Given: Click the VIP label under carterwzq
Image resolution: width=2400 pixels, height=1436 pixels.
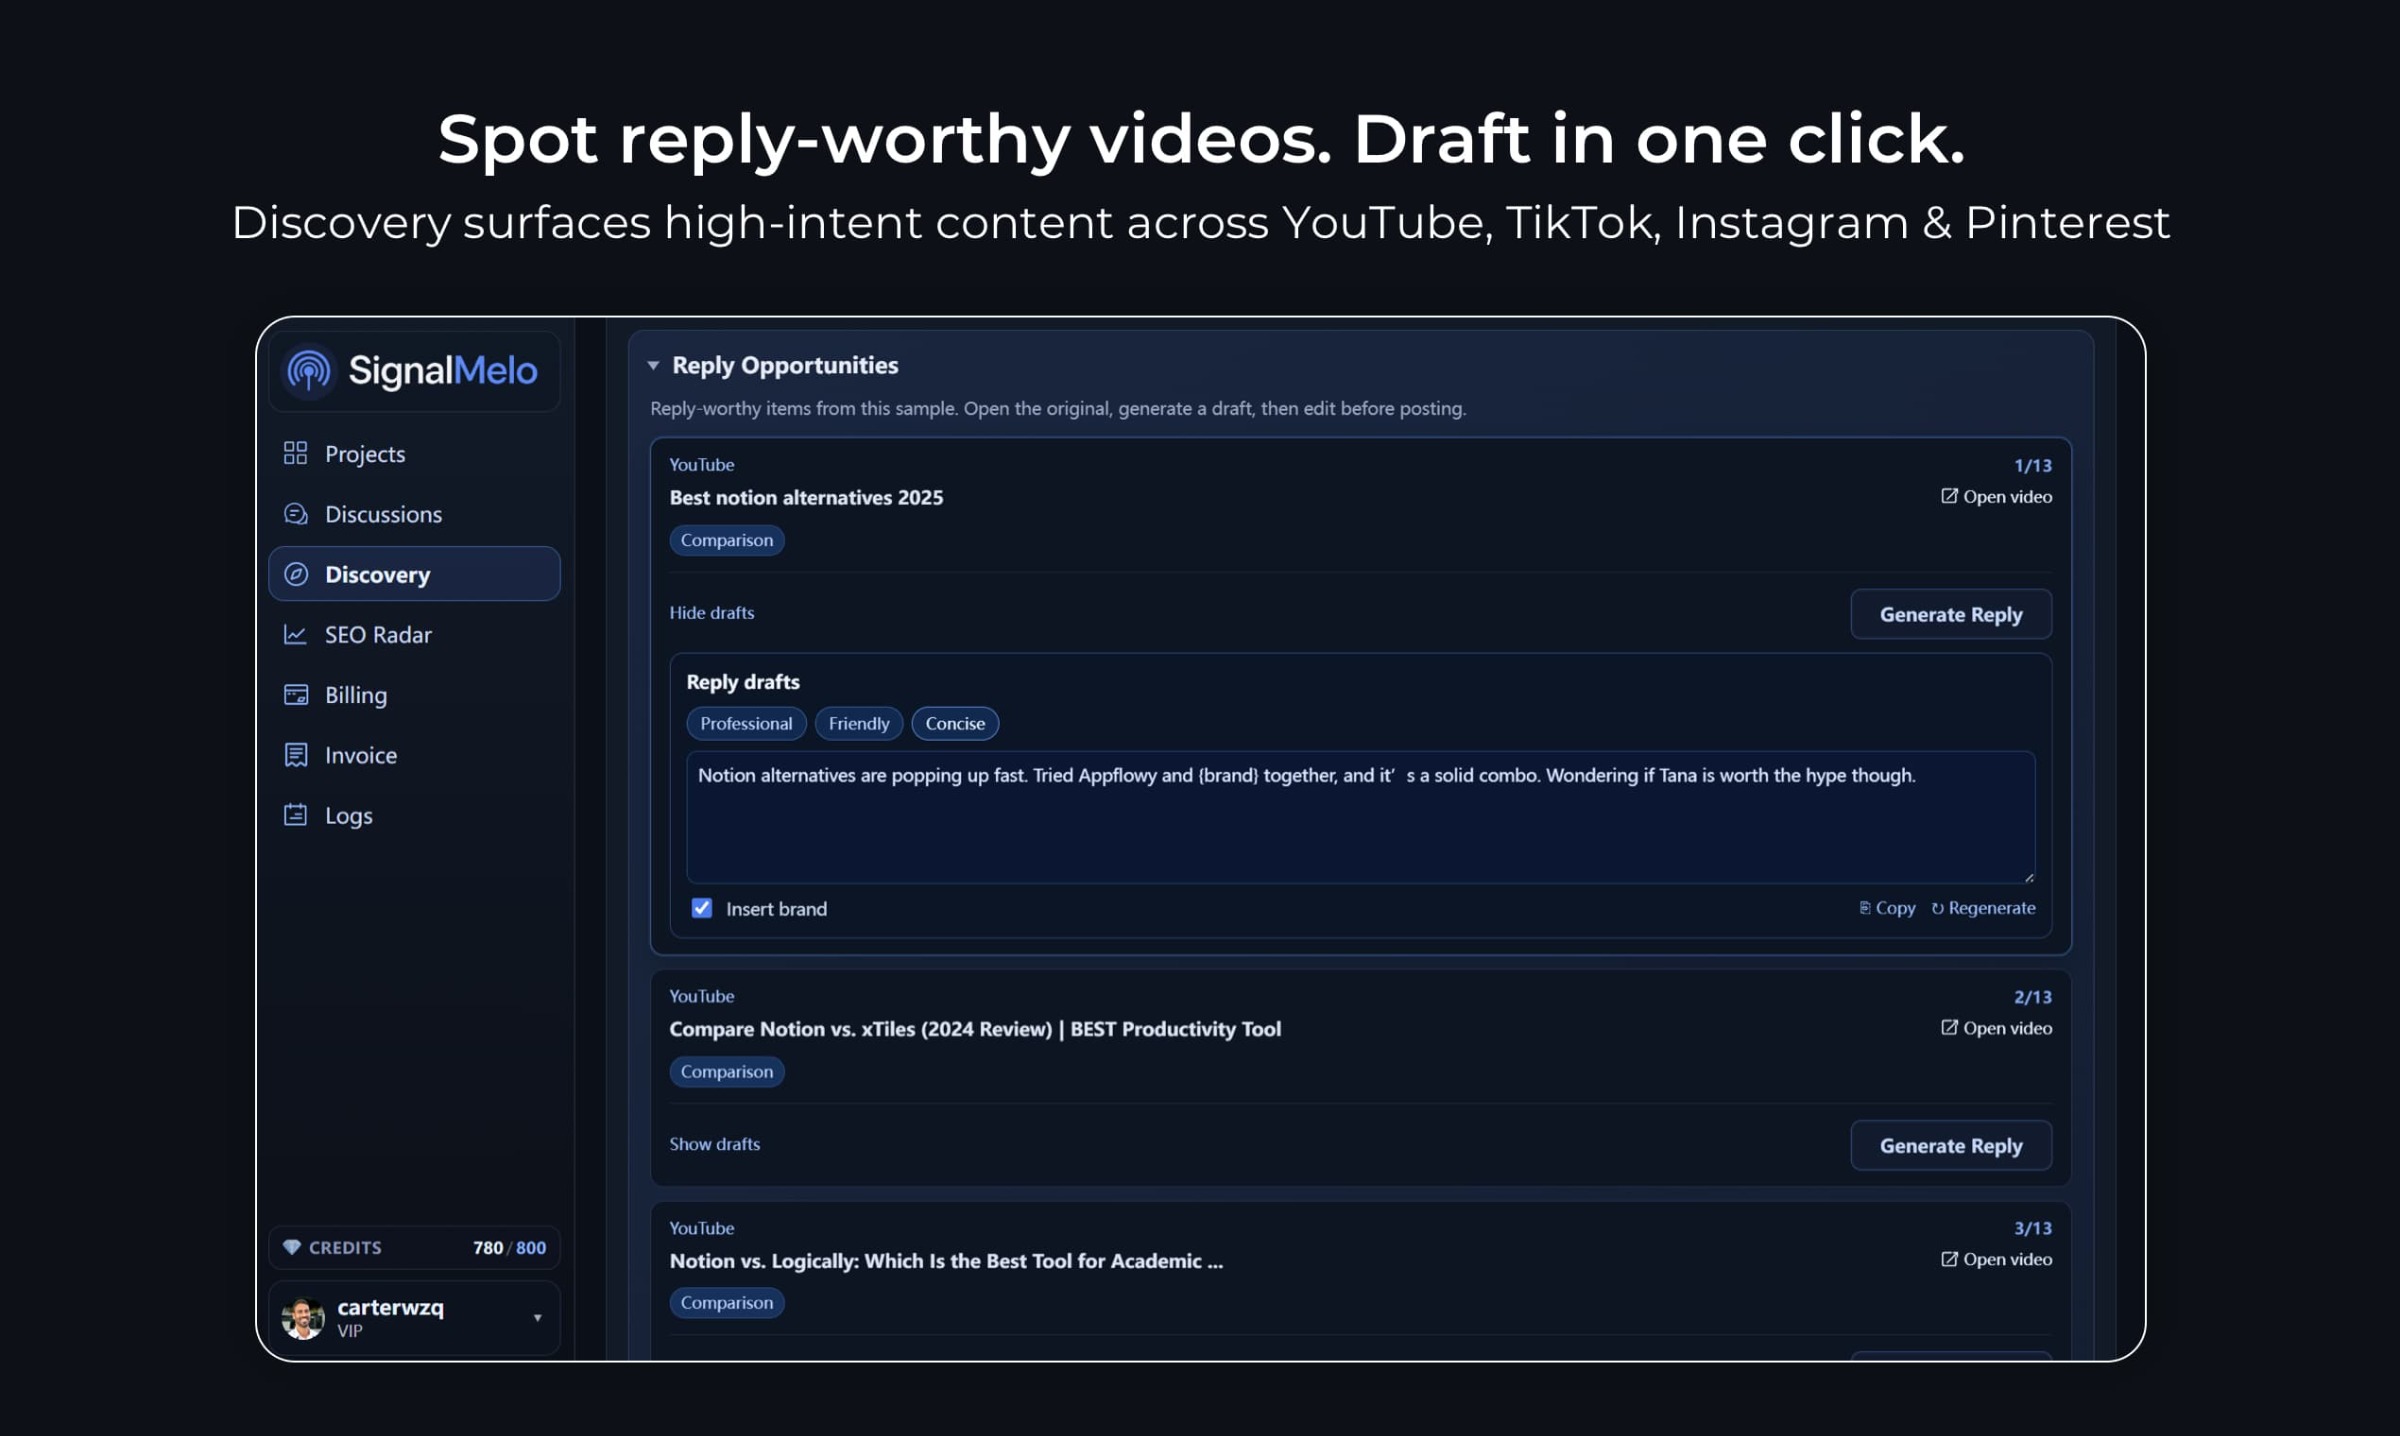Looking at the screenshot, I should (x=350, y=1331).
